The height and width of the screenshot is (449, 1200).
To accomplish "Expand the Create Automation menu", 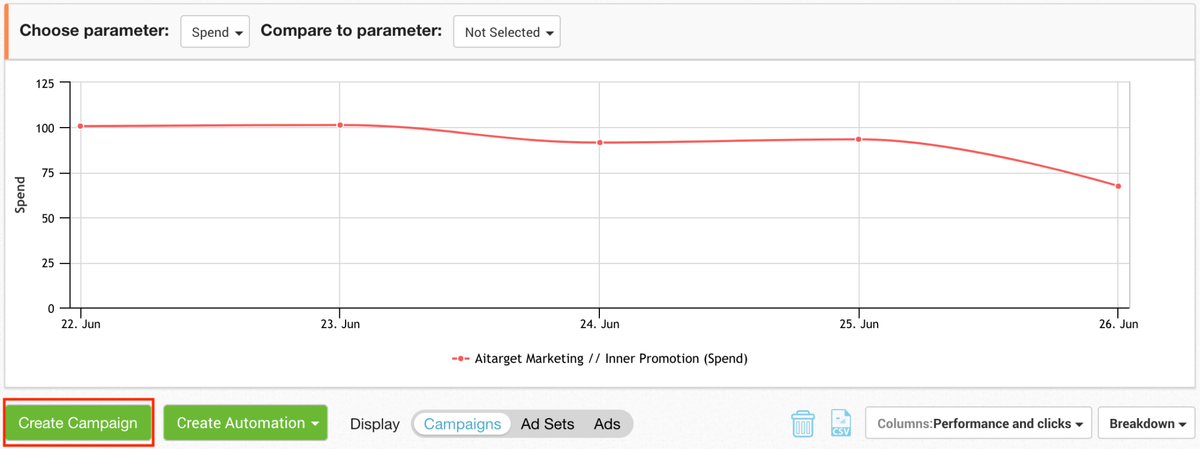I will tap(246, 423).
